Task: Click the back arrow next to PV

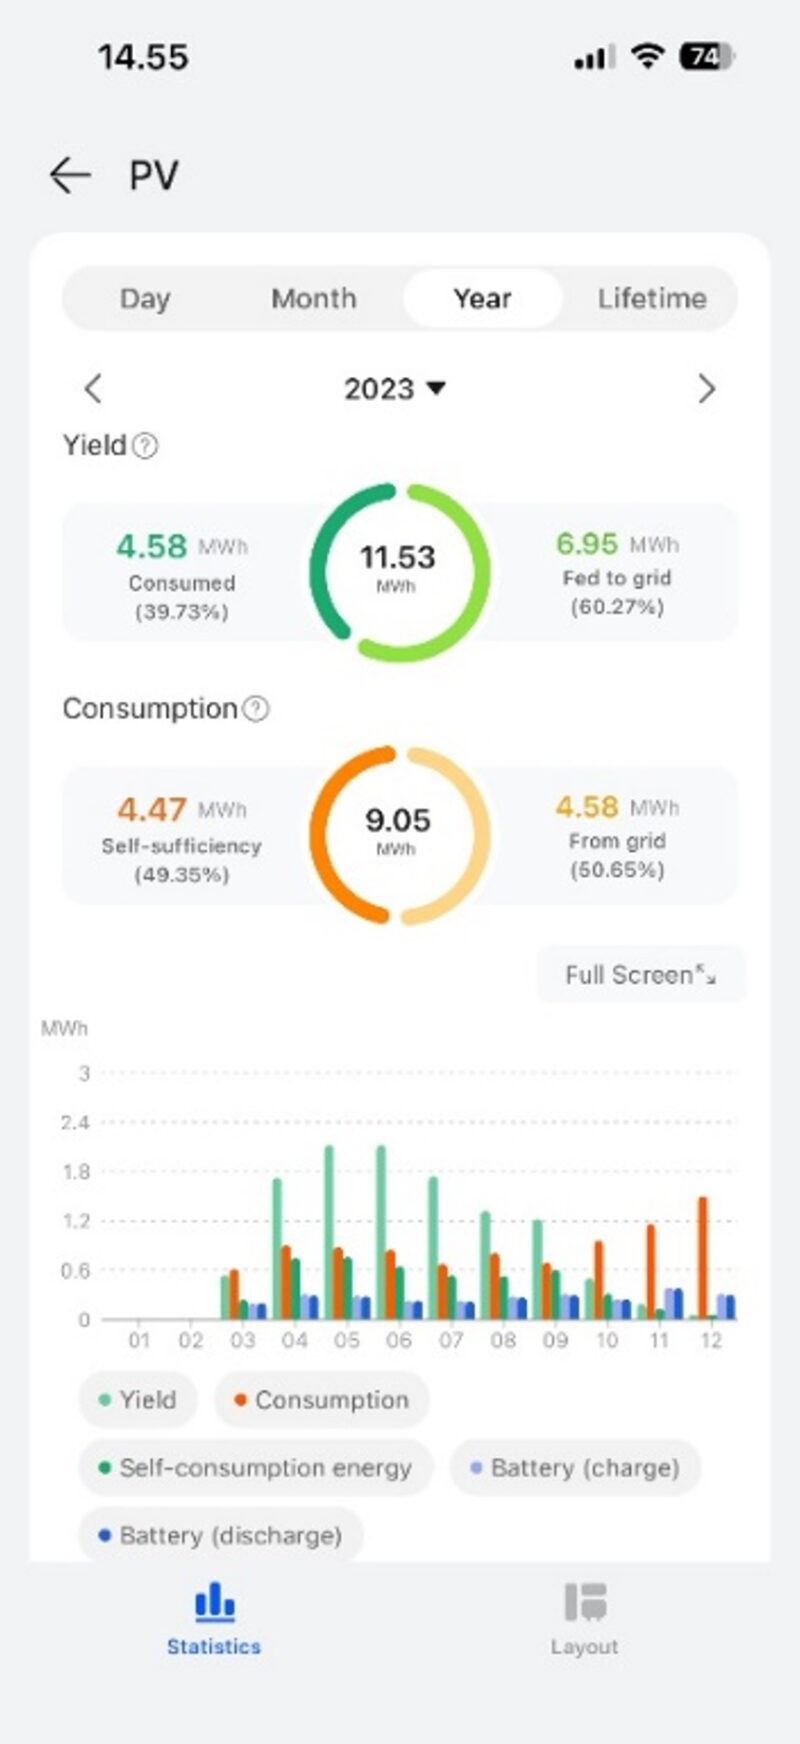Action: point(68,174)
